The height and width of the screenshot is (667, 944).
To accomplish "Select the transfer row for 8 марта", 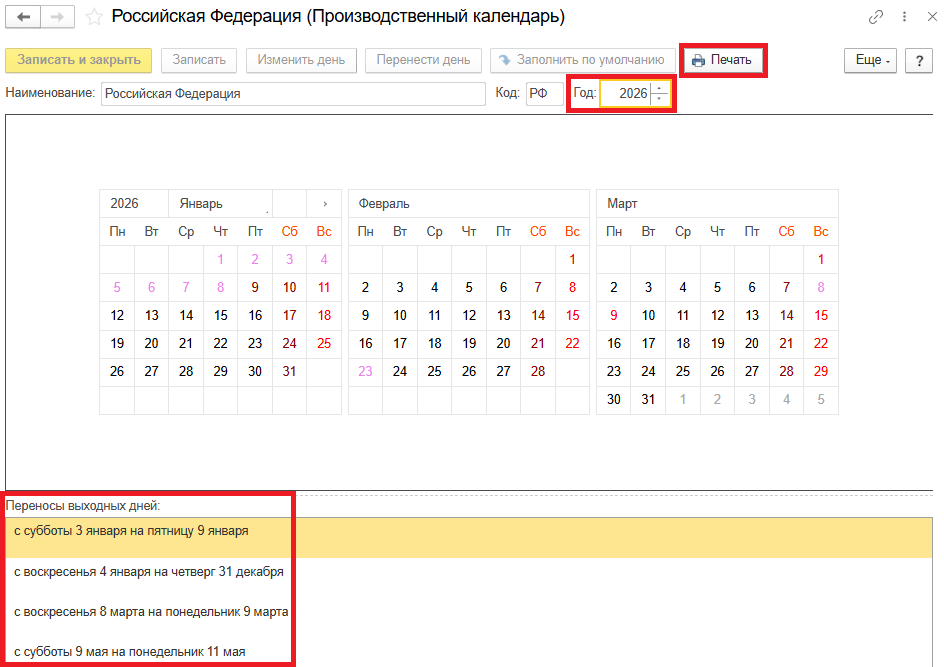I will 152,611.
